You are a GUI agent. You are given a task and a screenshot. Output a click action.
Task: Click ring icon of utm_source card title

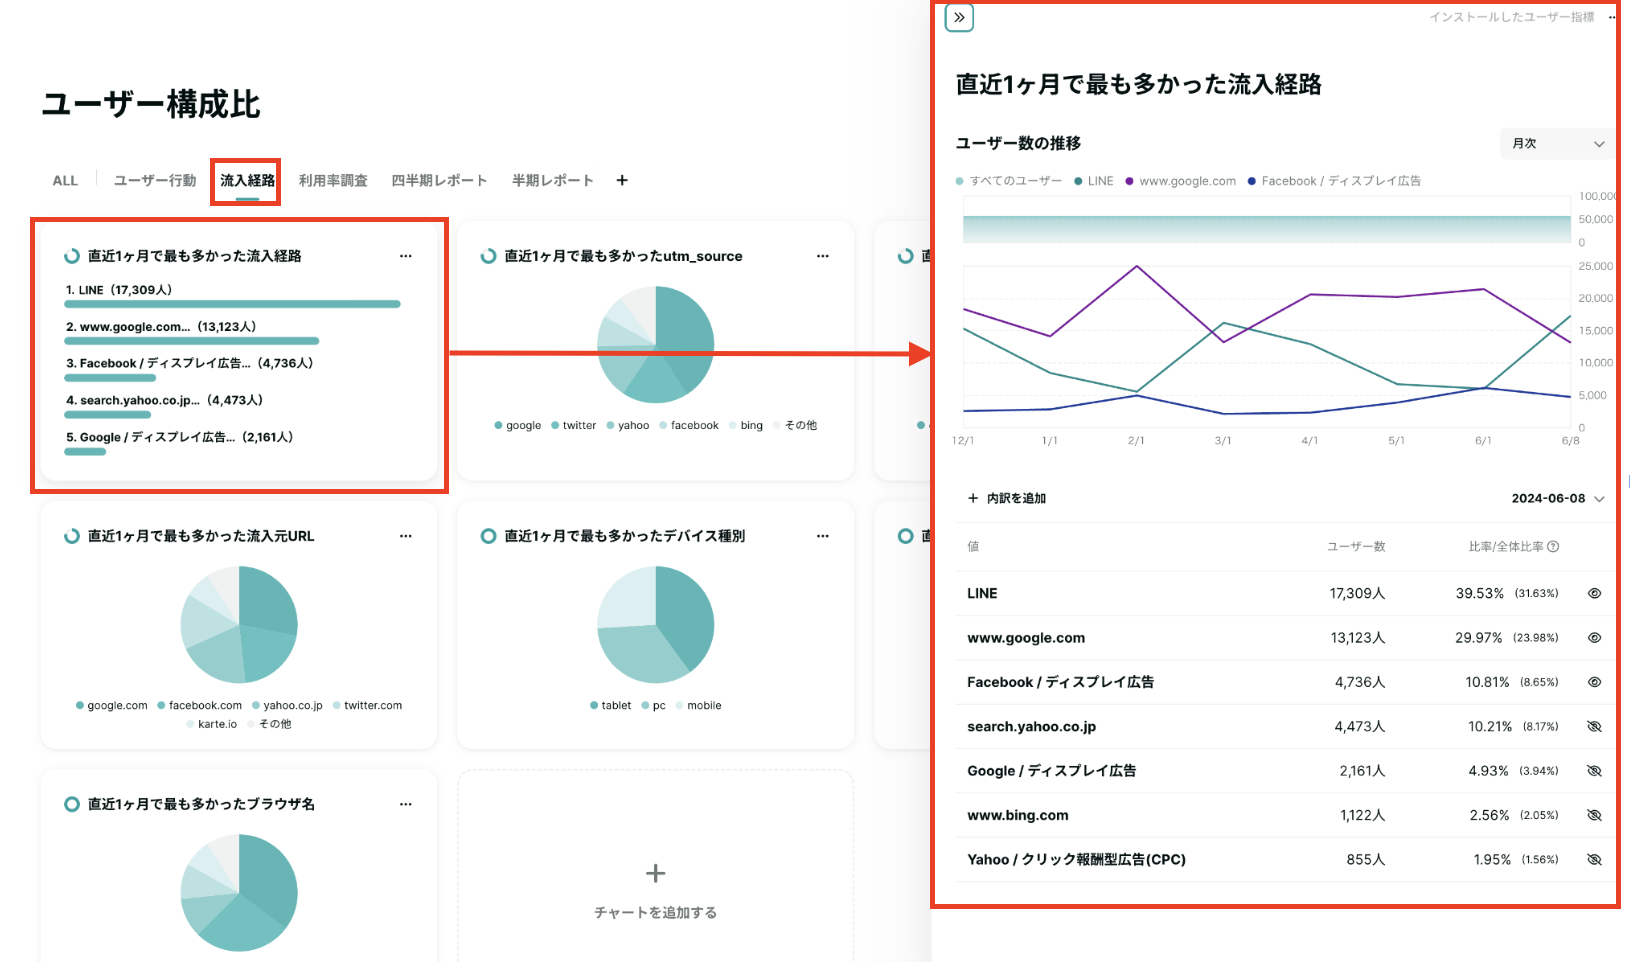[488, 256]
